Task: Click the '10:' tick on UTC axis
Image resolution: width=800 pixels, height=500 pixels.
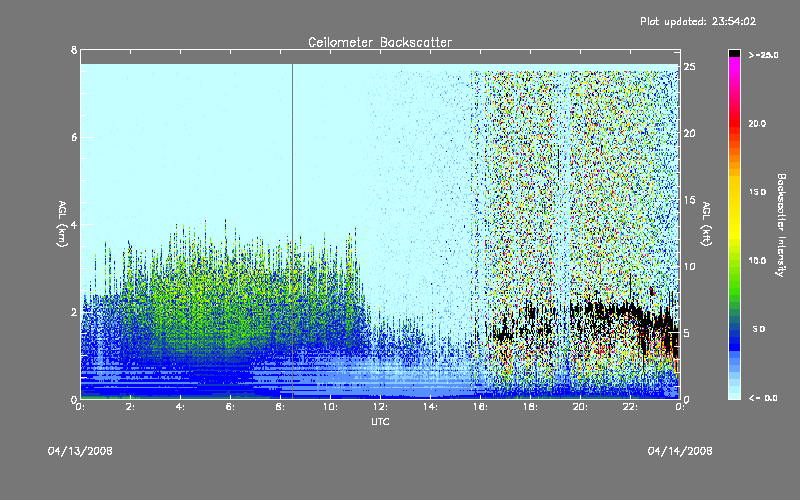Action: [x=330, y=407]
